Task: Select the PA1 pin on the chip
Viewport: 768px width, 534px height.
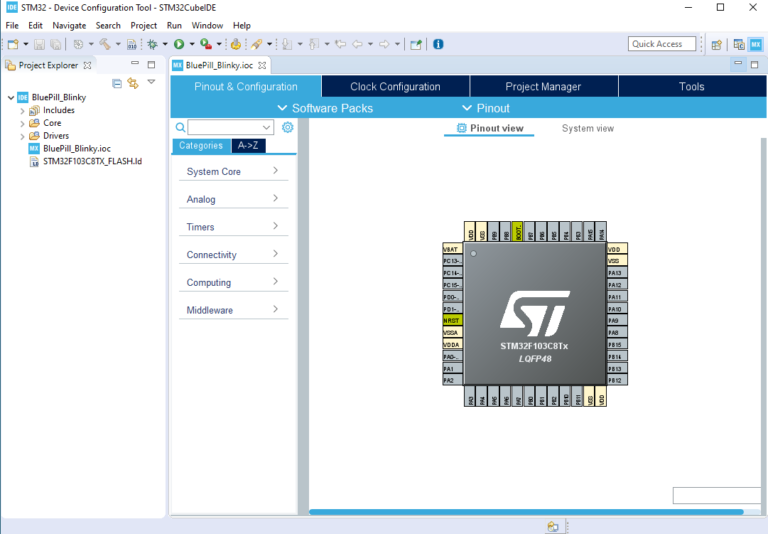Action: pos(453,368)
